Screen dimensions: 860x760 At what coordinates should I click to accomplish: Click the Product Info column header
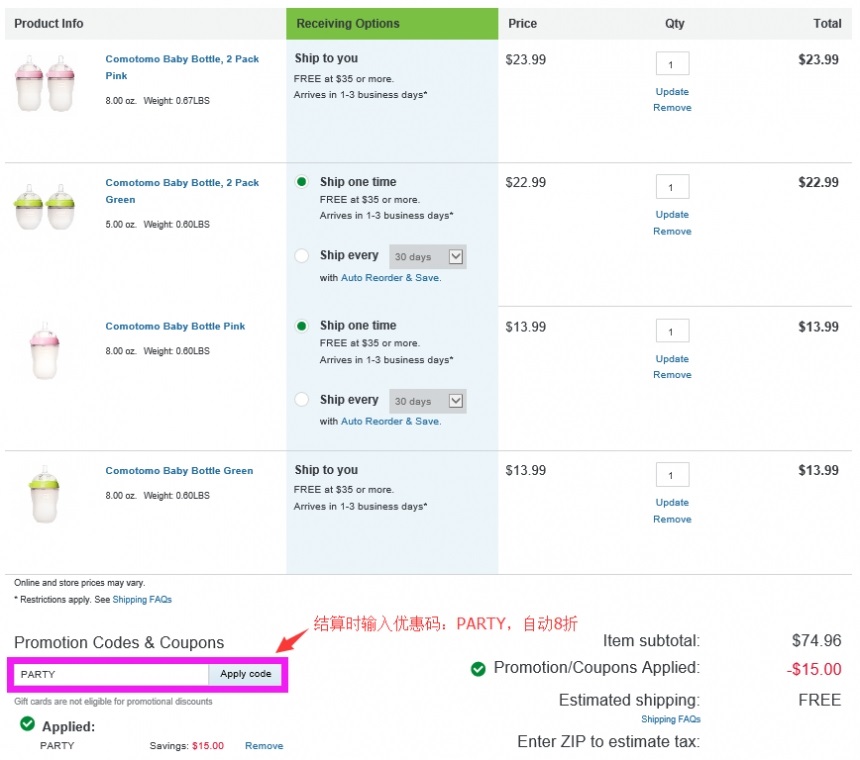click(49, 24)
